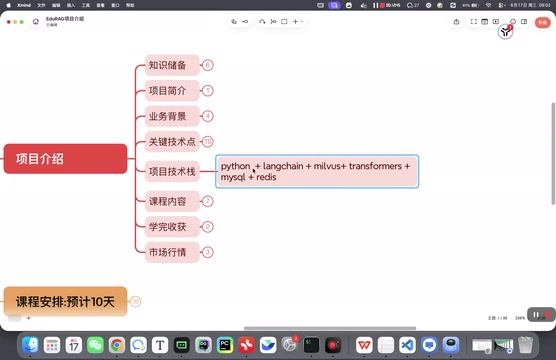Open the 工具 menu
Image resolution: width=556 pixels, height=360 pixels.
click(x=86, y=5)
